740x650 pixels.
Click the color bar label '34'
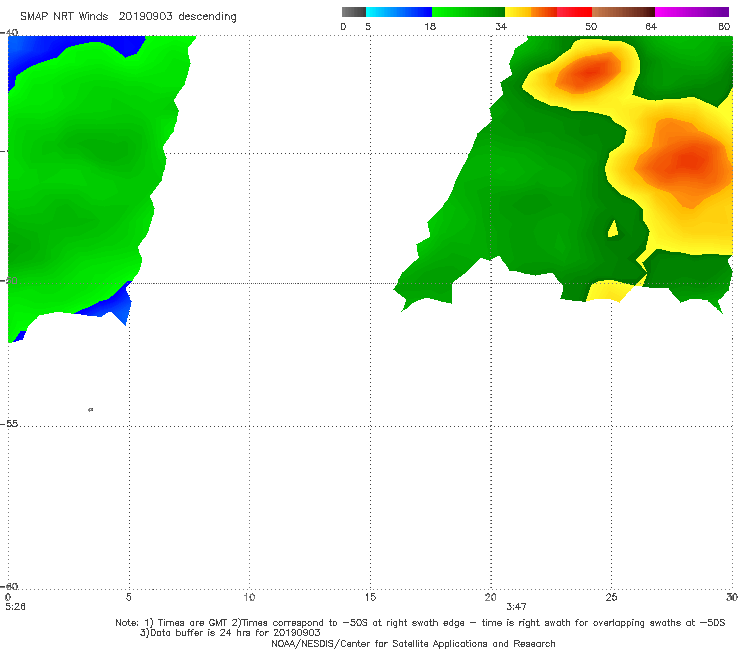tap(501, 27)
